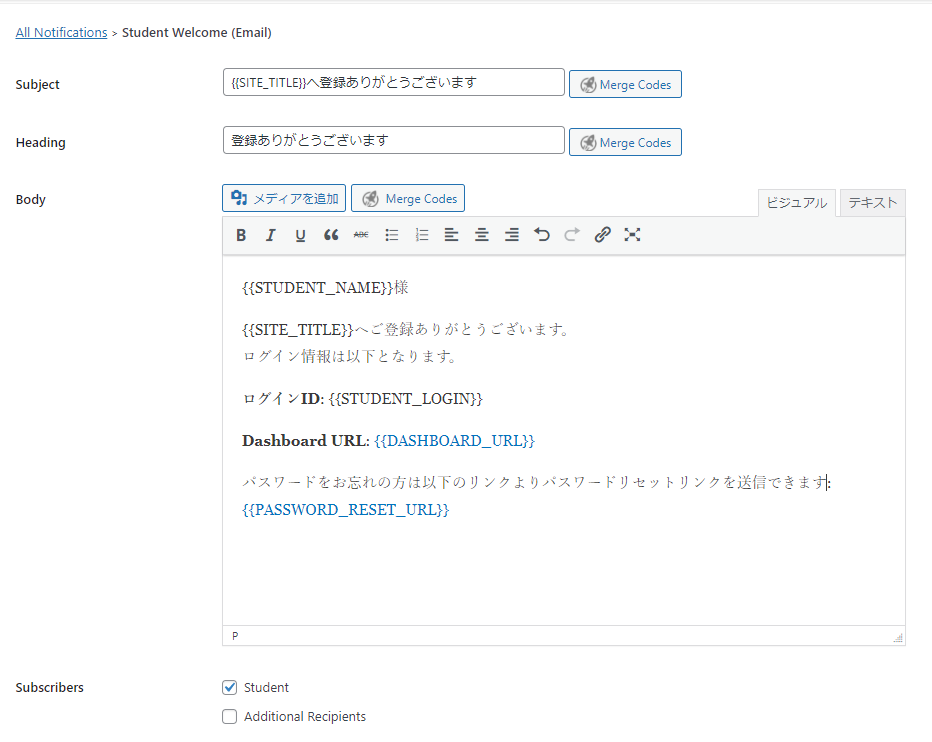The width and height of the screenshot is (932, 742).
Task: Enable the Additional Recipients checkbox
Action: (x=229, y=716)
